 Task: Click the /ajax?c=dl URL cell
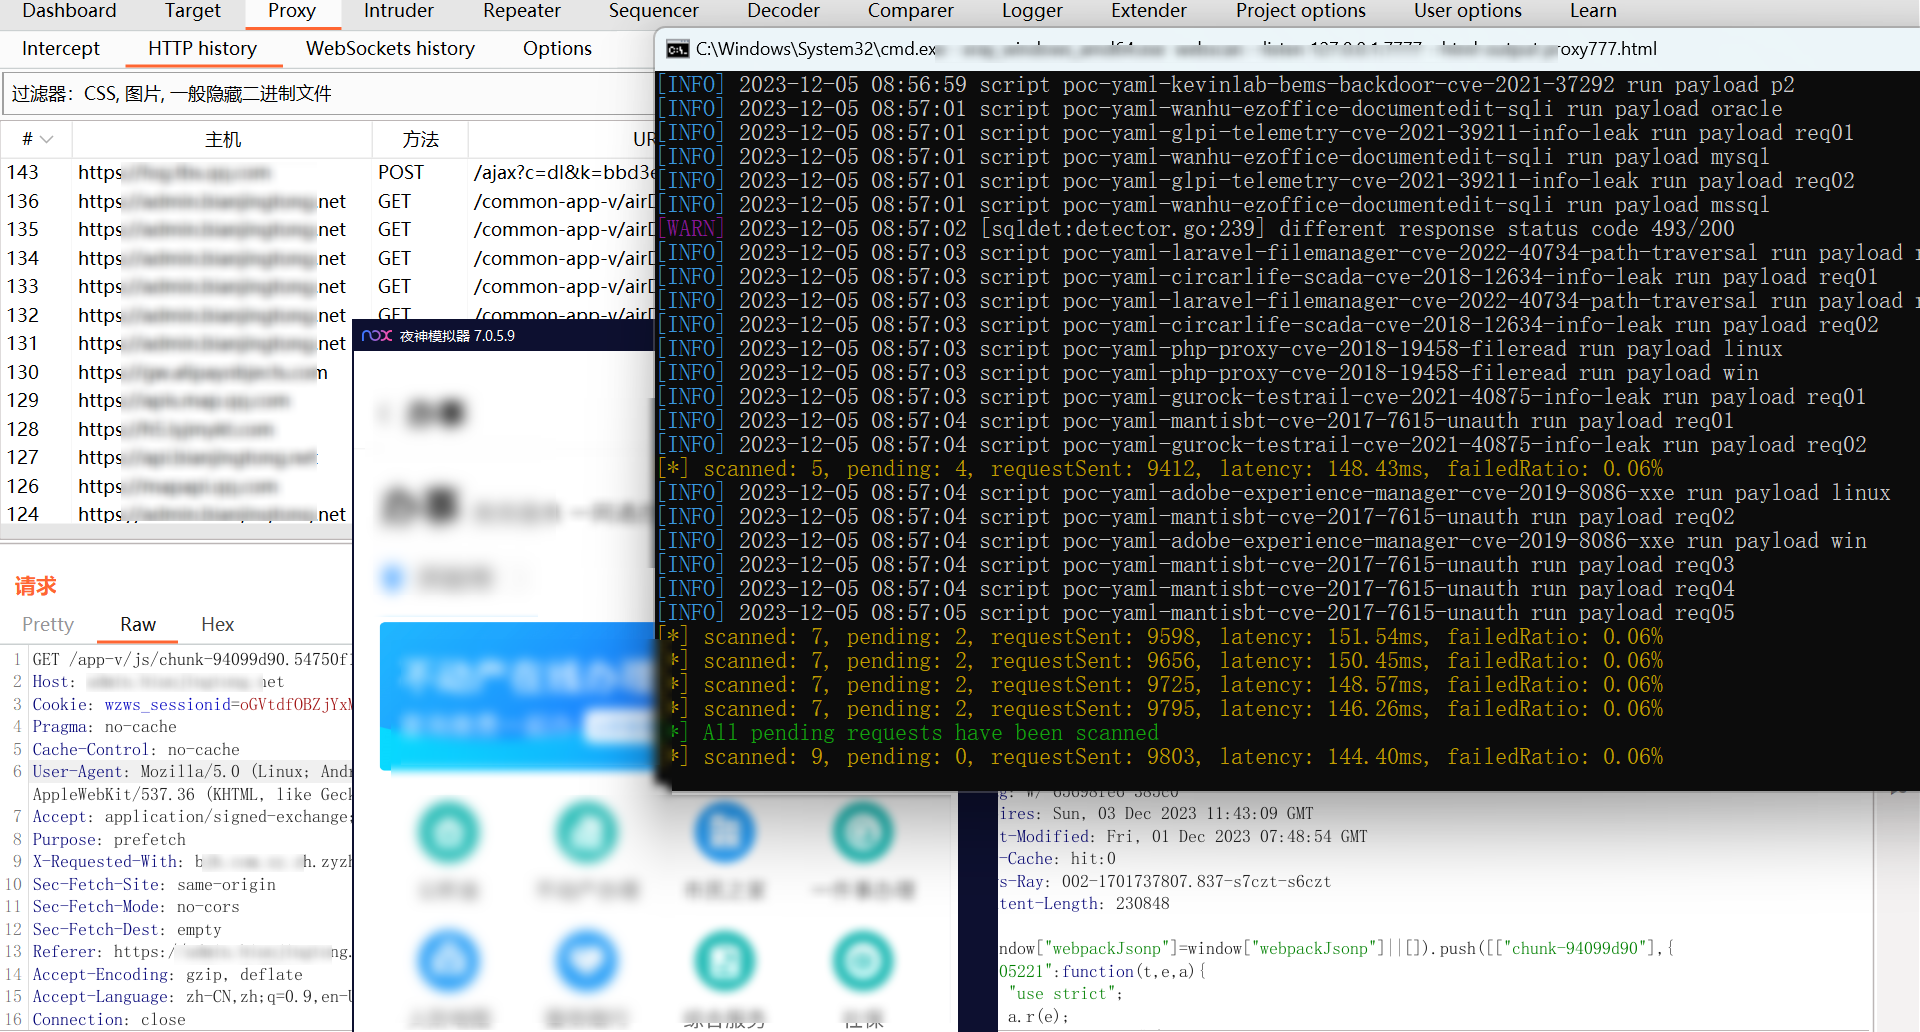[x=563, y=172]
